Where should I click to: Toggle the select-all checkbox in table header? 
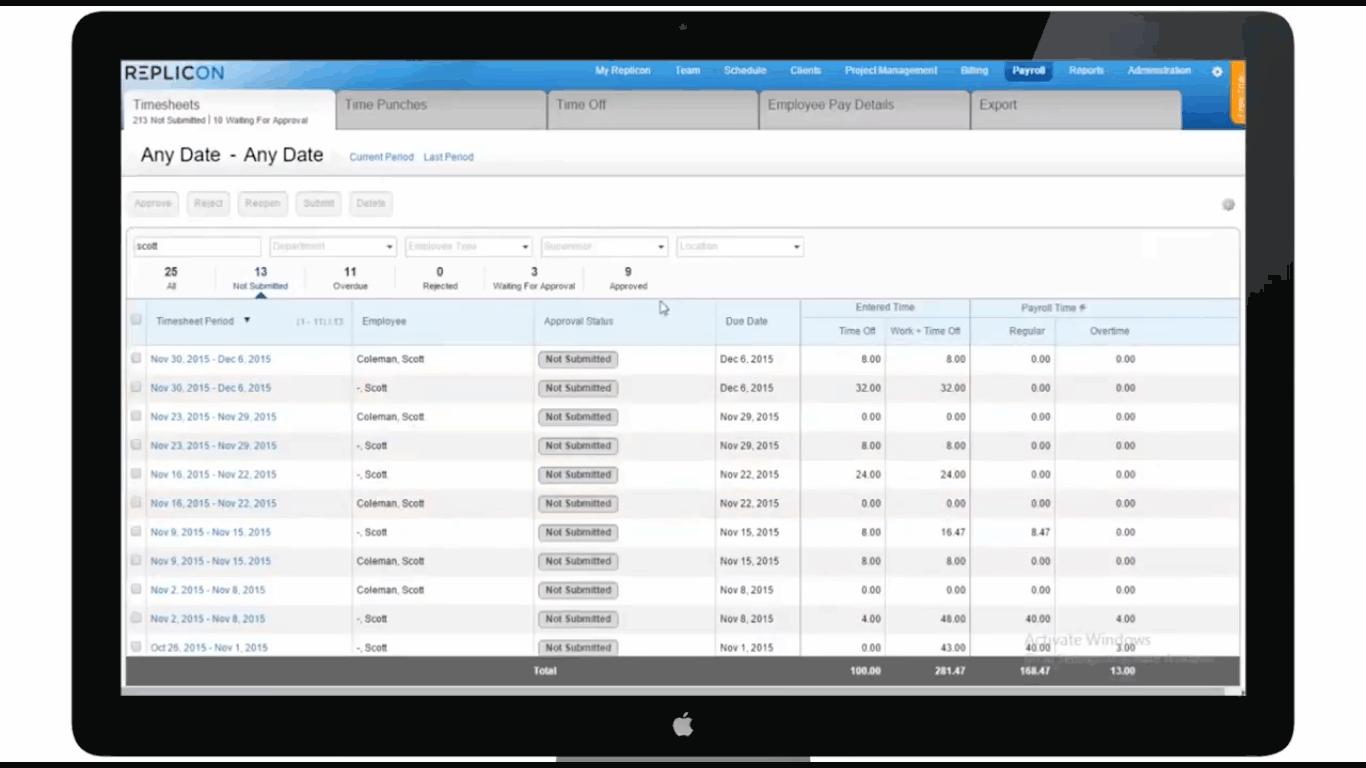136,321
